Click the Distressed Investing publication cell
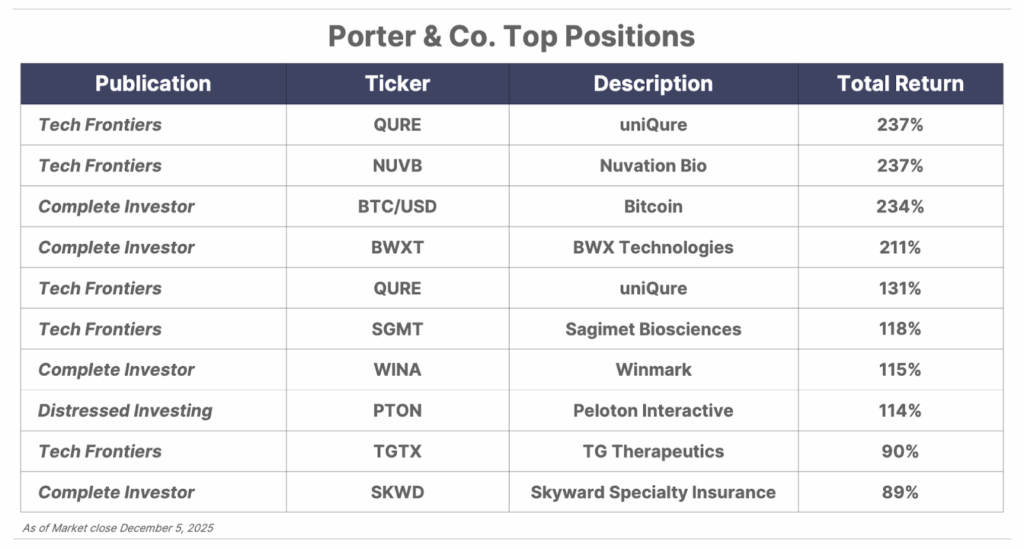Viewport: 1024px width, 549px height. coord(125,411)
